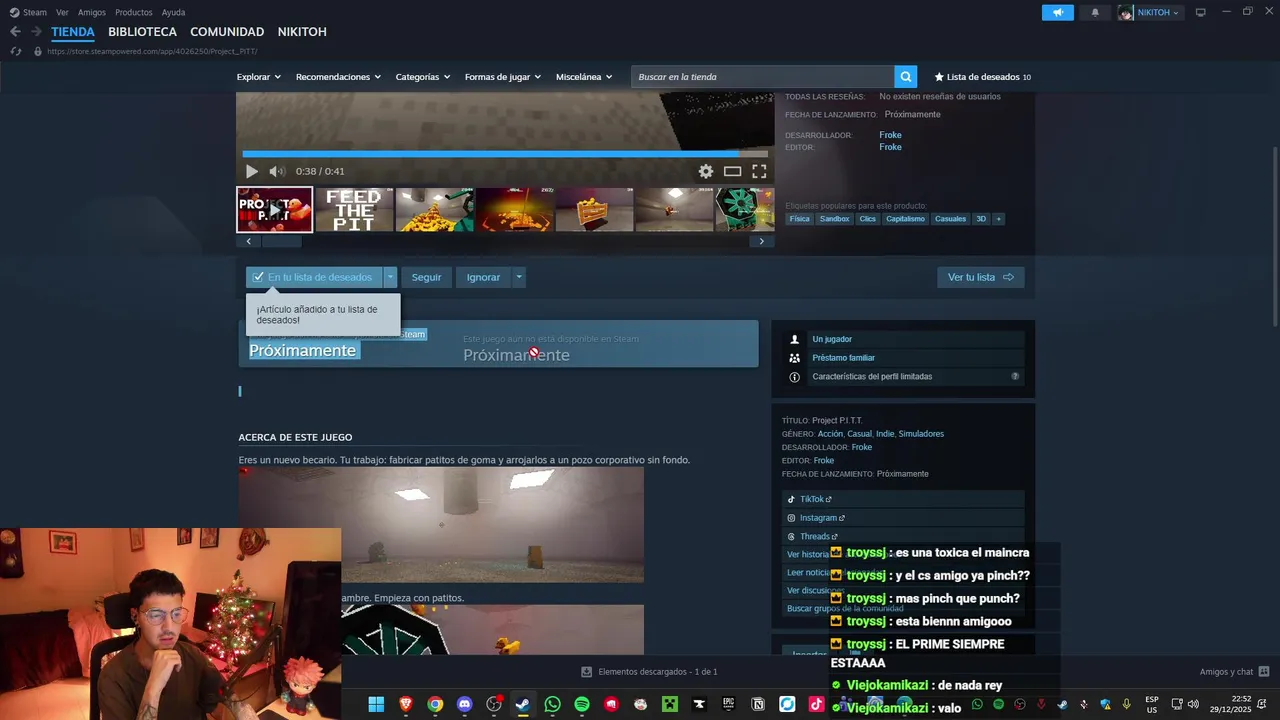Click the Instagram icon in sidebar
Viewport: 1280px width, 720px height.
tap(791, 518)
